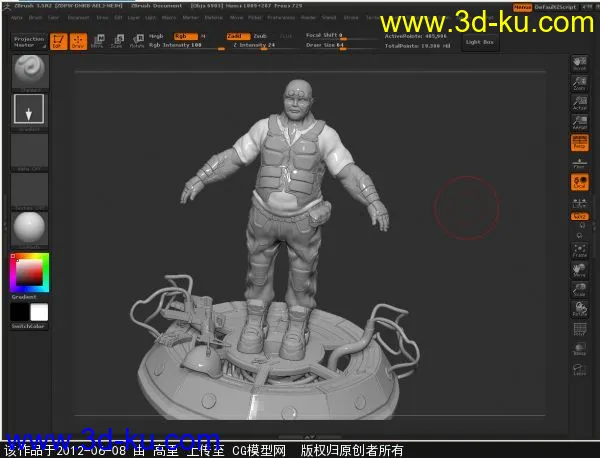The image size is (600, 458).
Task: Click the right shelf Move view icon
Action: tap(580, 271)
